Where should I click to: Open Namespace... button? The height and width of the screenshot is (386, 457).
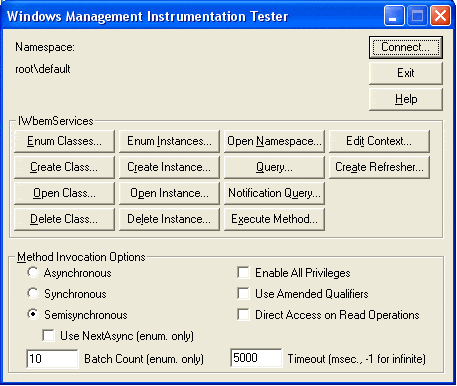(274, 141)
